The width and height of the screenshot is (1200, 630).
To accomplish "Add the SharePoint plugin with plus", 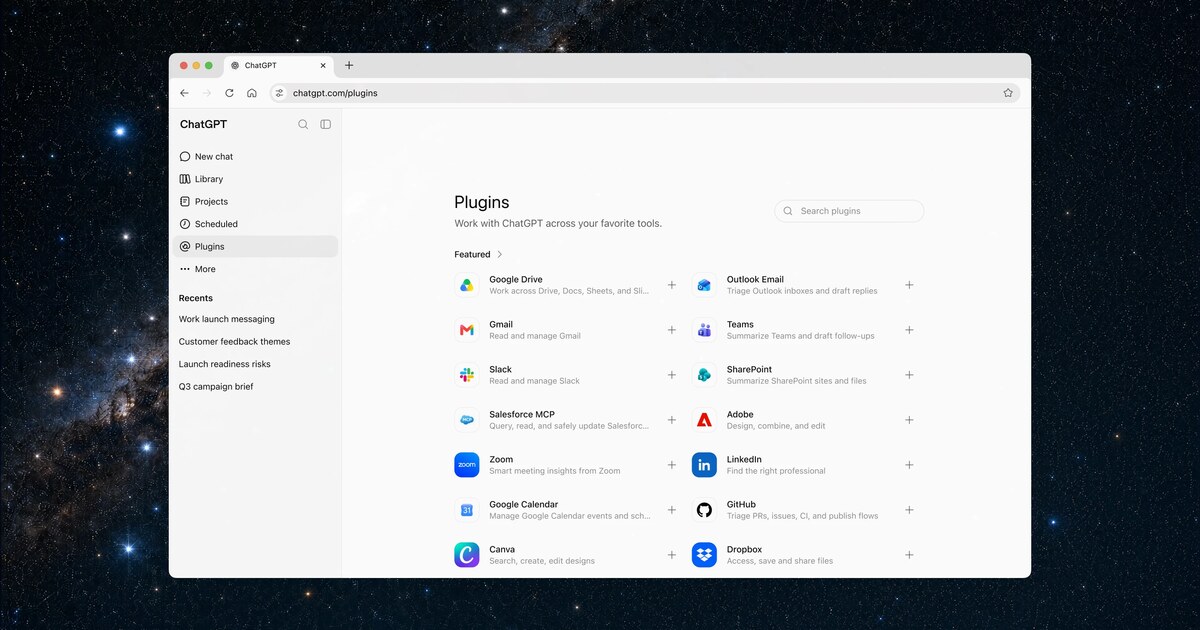I will click(909, 375).
